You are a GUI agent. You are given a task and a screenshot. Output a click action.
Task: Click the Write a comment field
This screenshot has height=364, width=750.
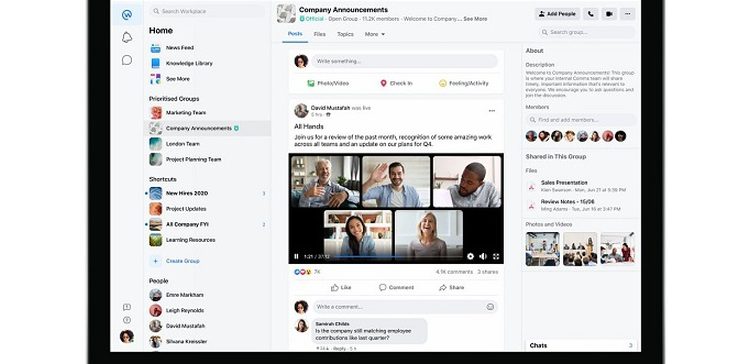click(x=405, y=307)
